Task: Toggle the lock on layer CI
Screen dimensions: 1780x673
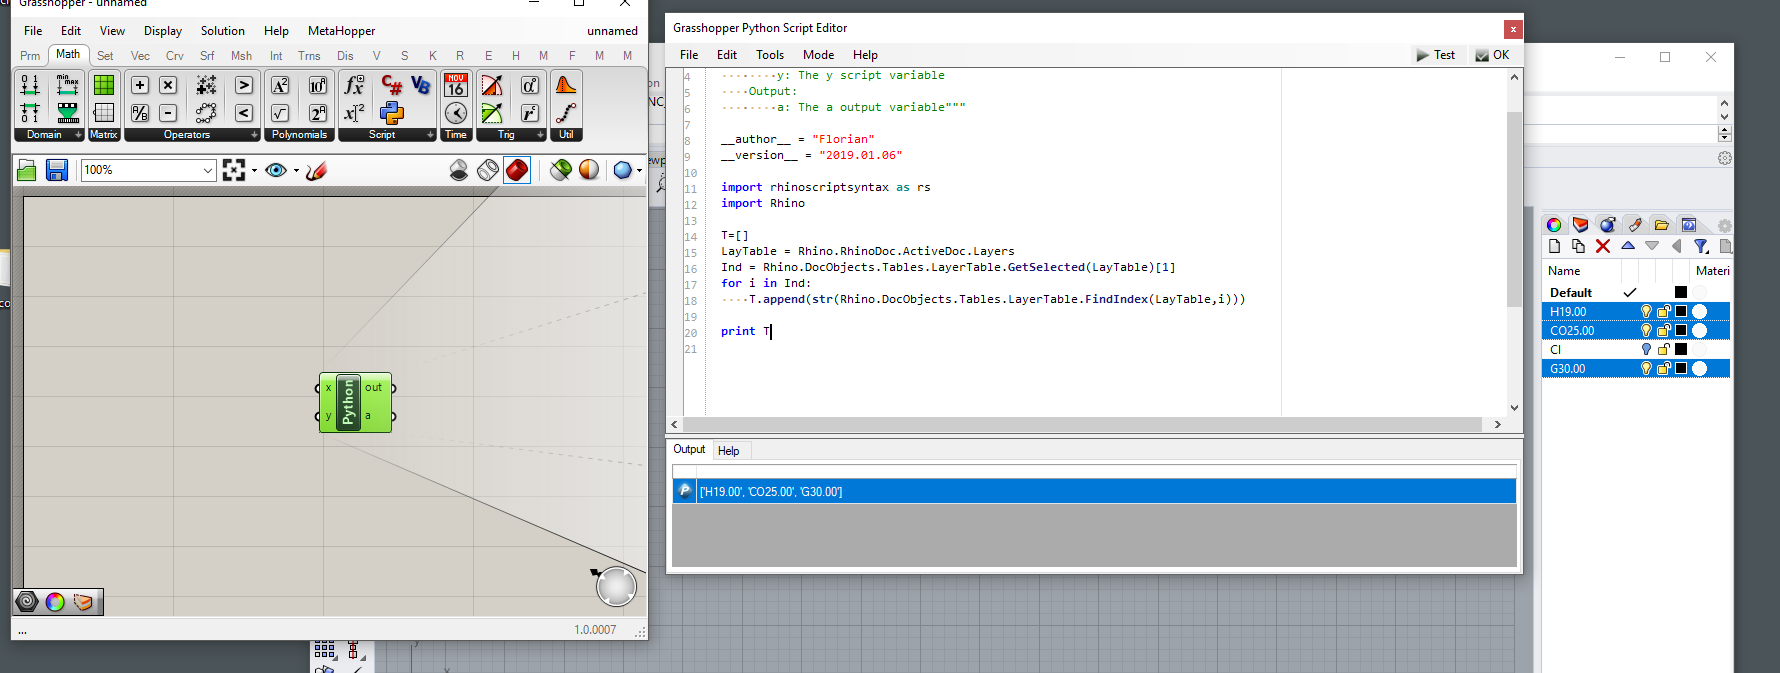Action: point(1664,350)
